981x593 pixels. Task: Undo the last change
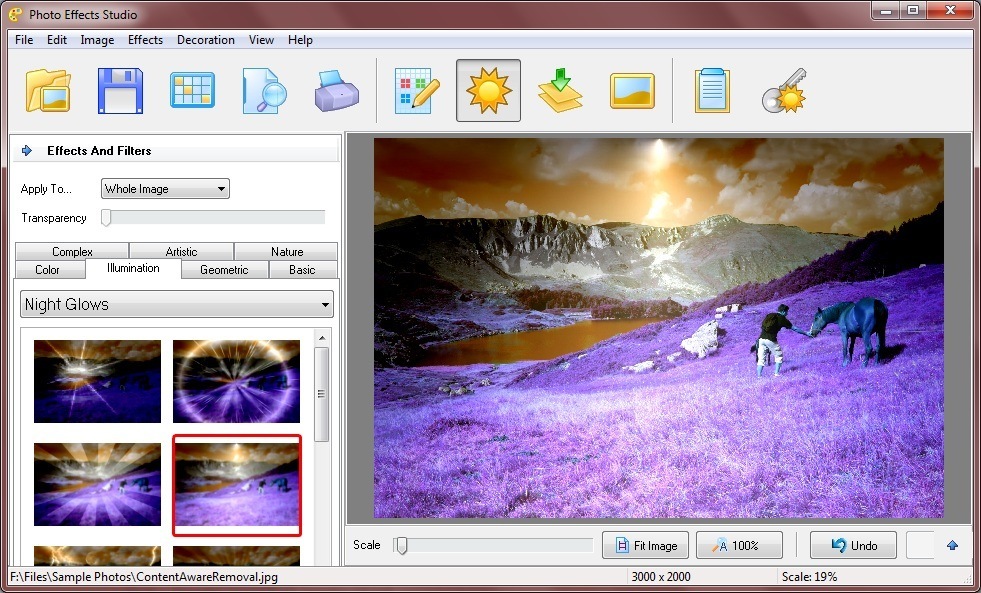853,545
